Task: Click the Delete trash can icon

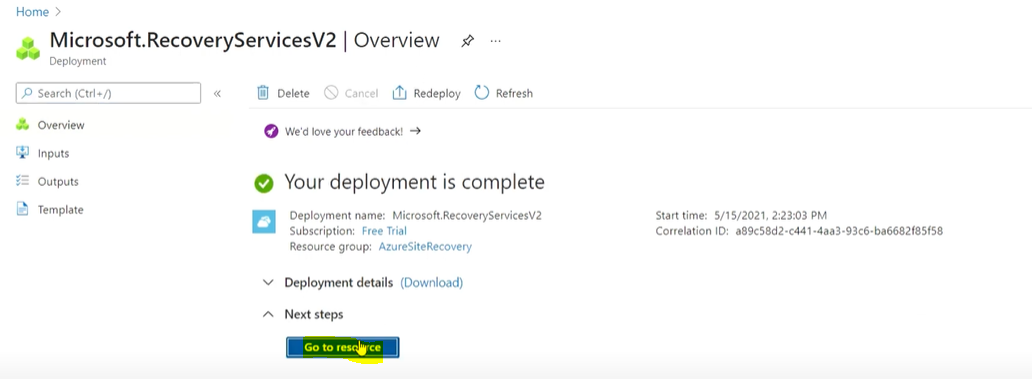Action: point(263,93)
